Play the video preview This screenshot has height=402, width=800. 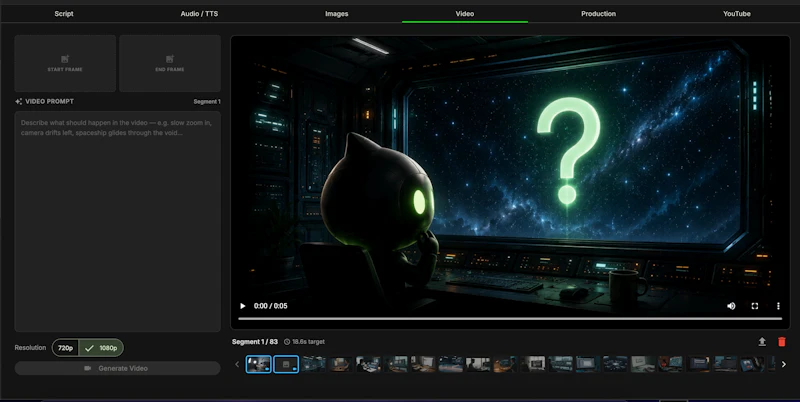(x=243, y=306)
